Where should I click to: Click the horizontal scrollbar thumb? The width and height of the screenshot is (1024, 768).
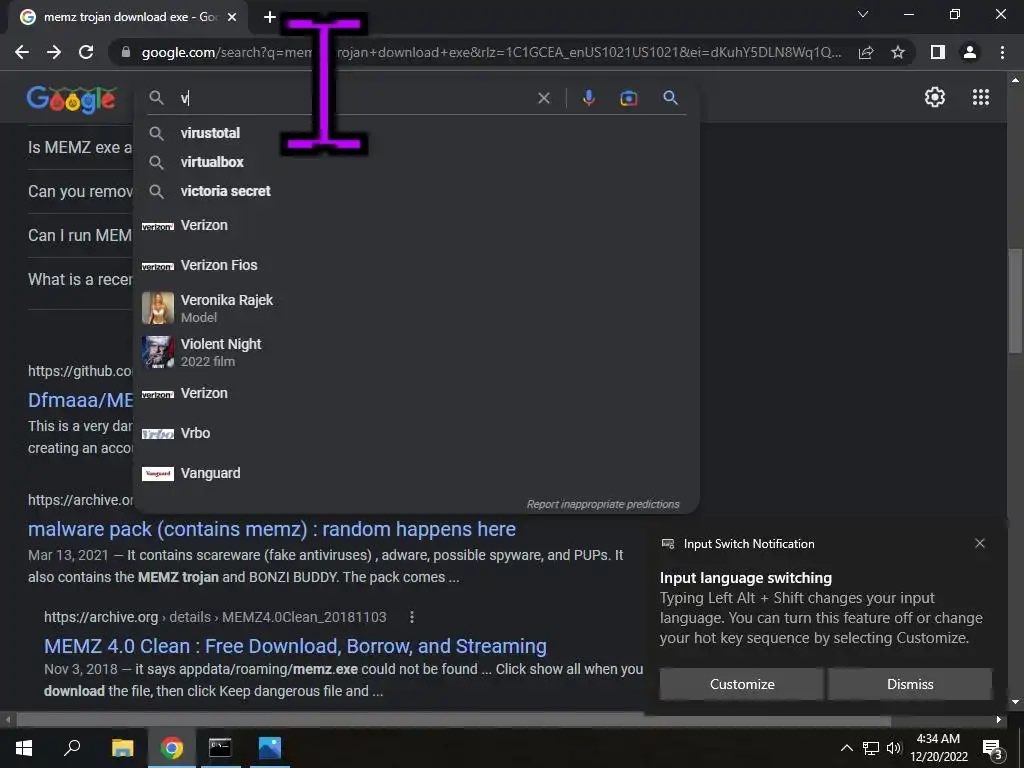click(453, 720)
